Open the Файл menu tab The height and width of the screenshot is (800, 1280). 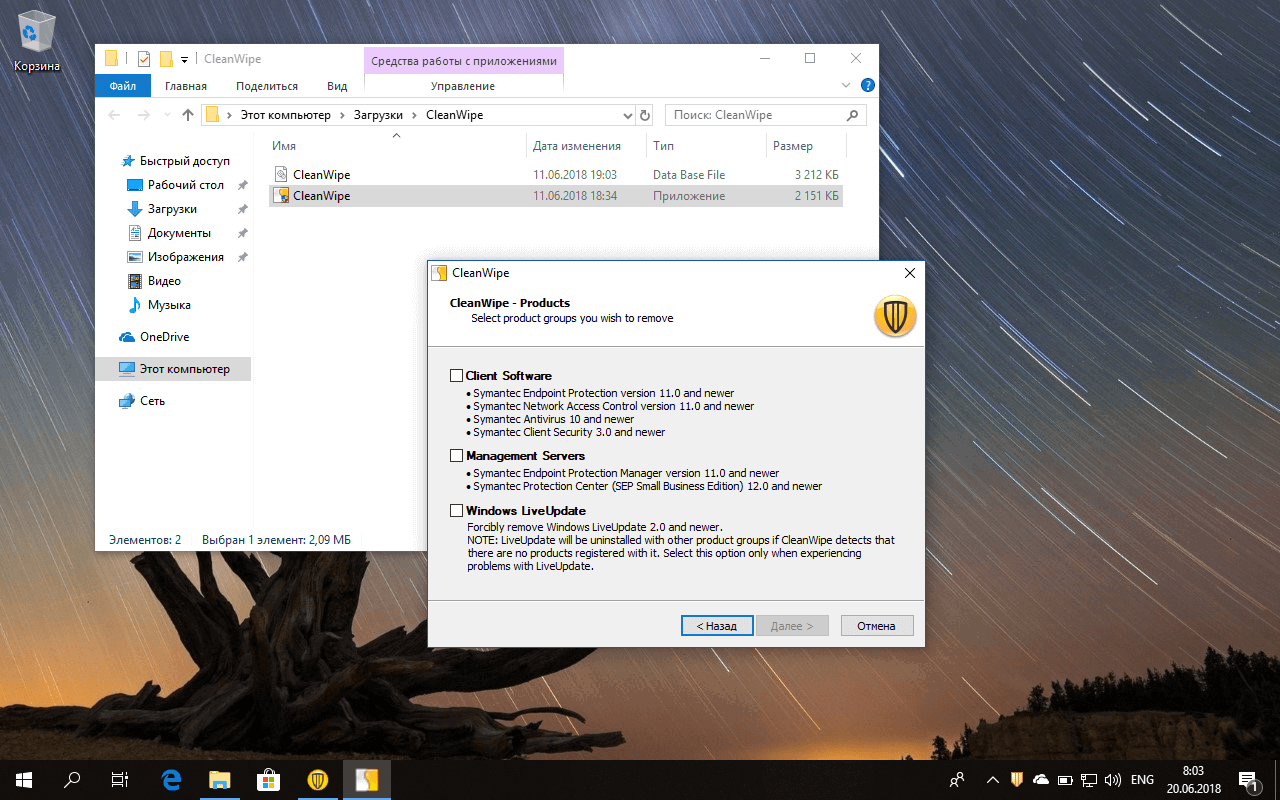coord(123,86)
